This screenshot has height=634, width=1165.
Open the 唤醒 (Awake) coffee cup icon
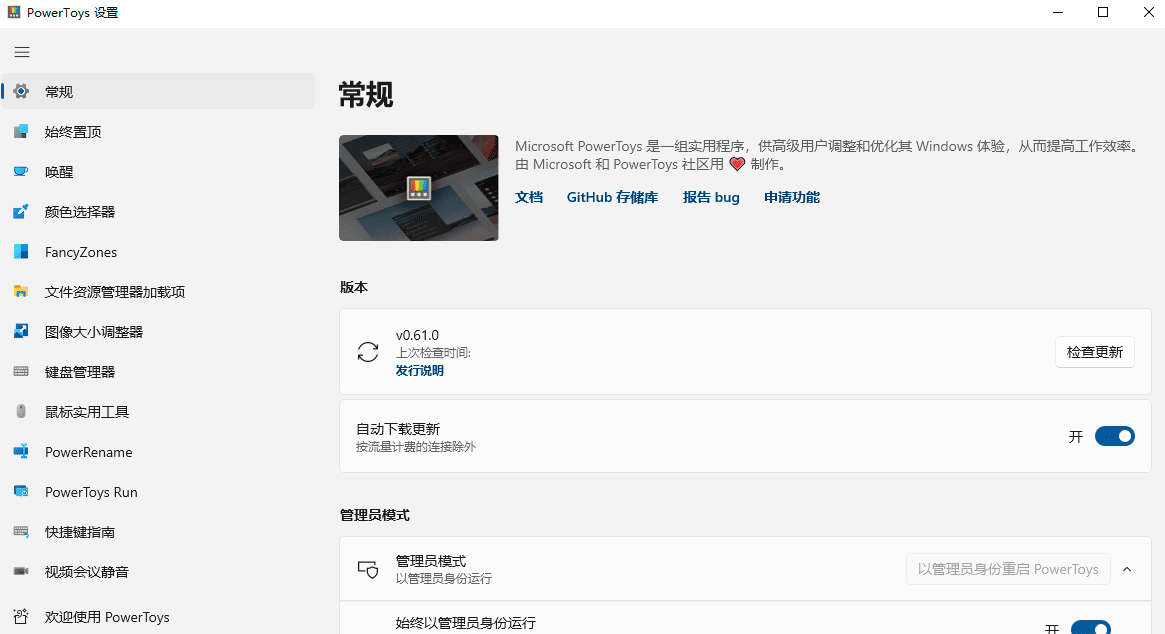coord(21,172)
